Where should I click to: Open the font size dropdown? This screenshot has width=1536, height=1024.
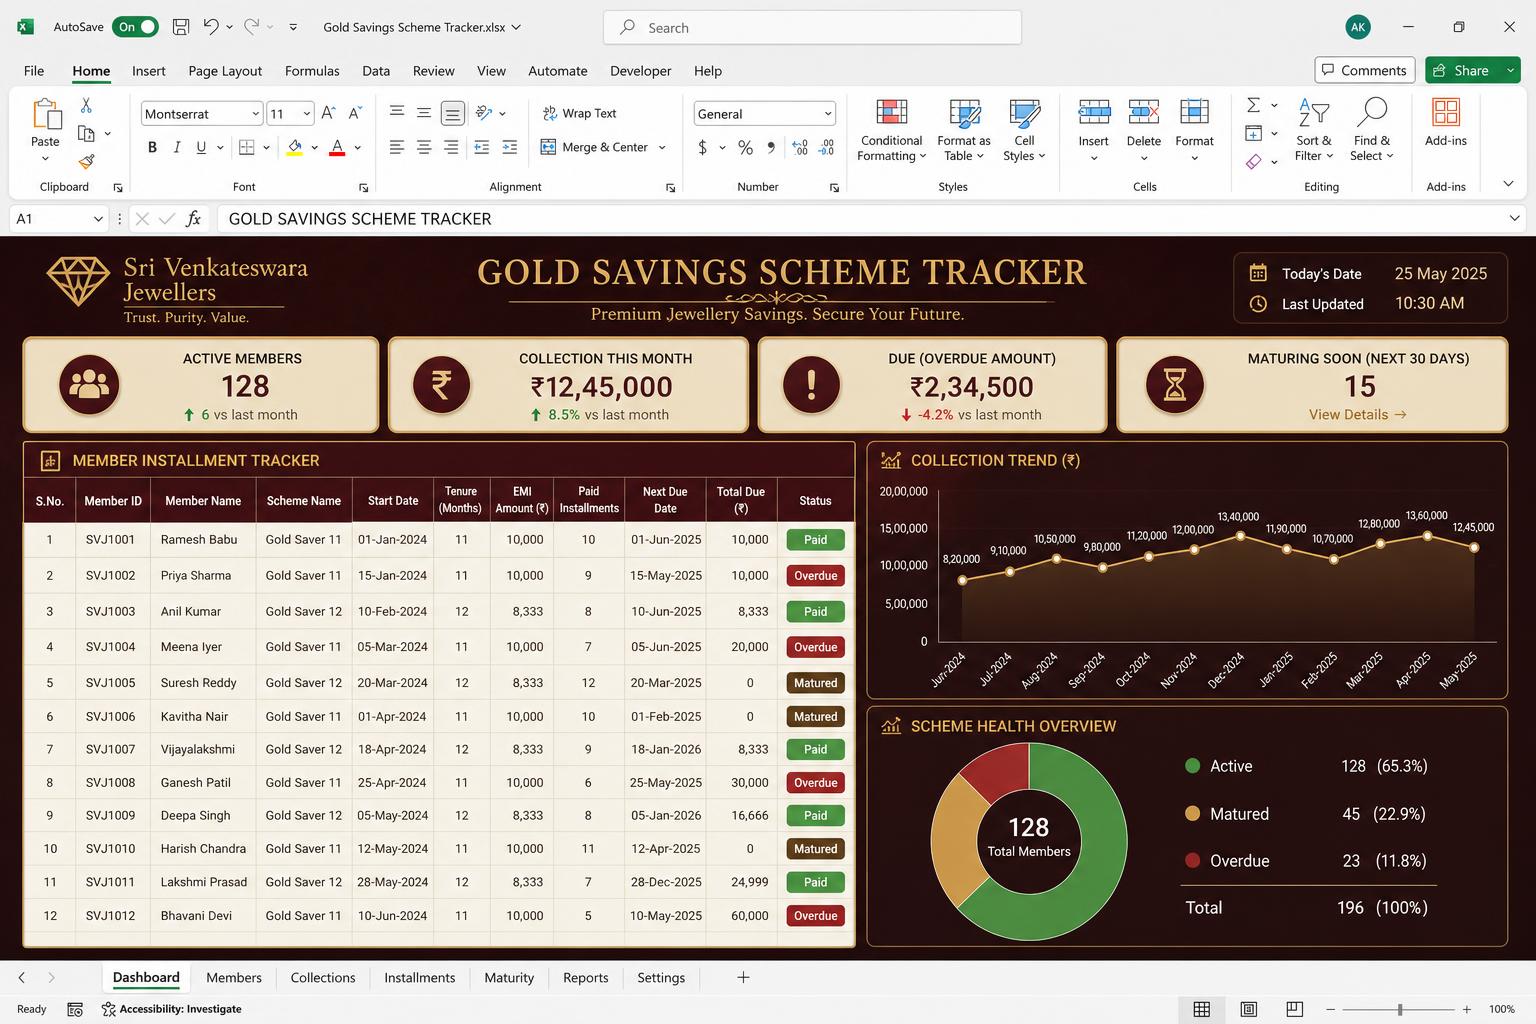[307, 114]
